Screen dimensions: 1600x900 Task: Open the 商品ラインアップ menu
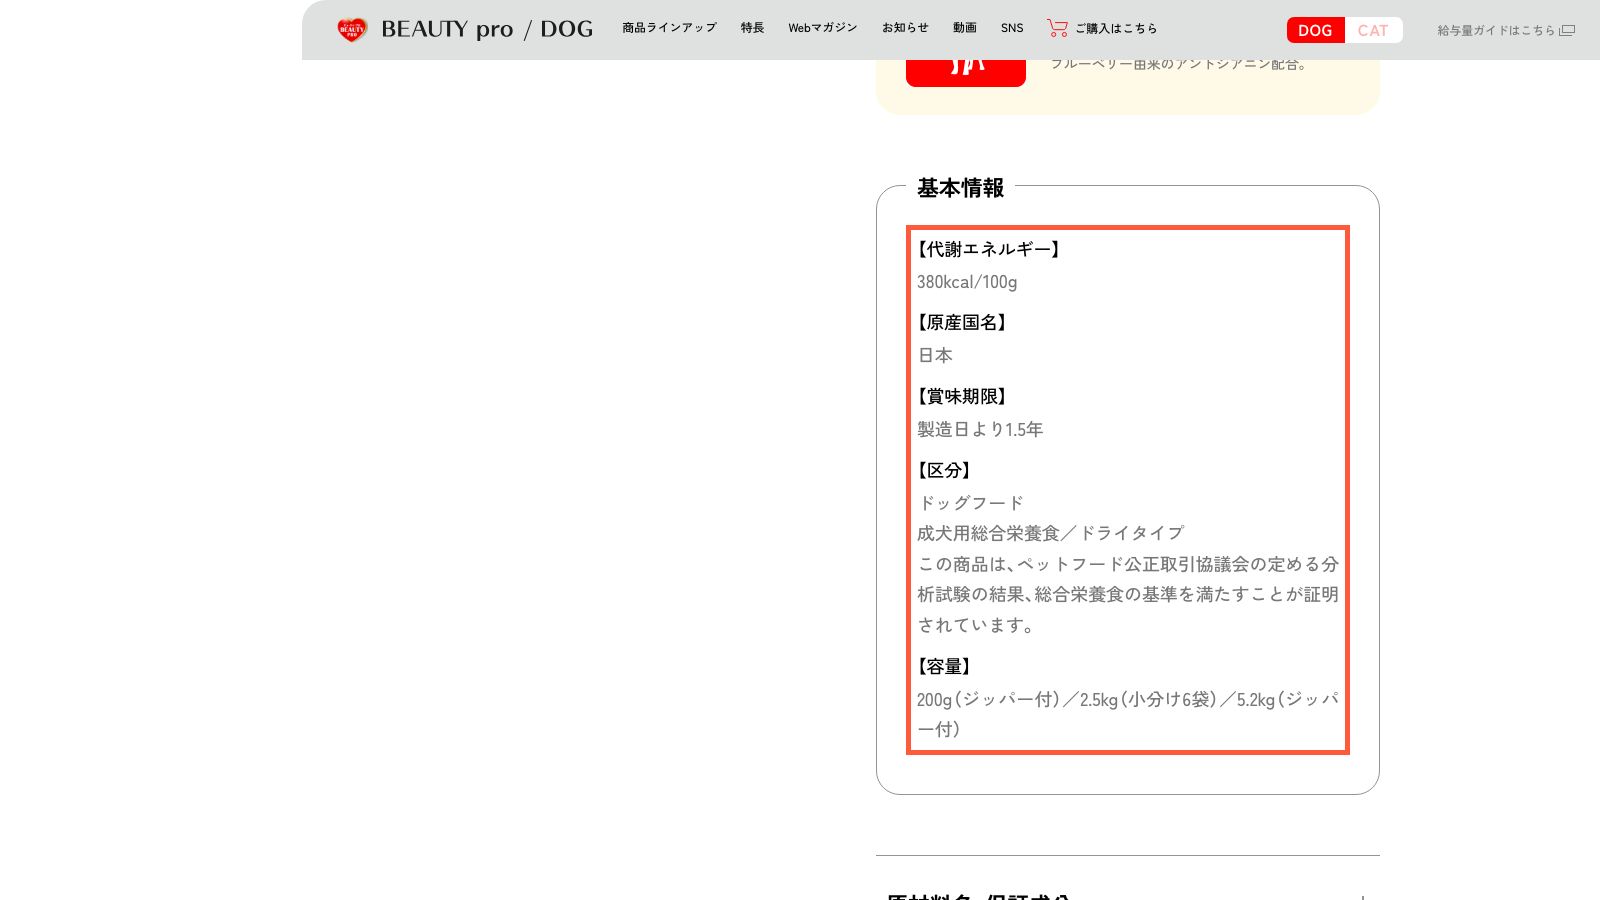[x=669, y=28]
